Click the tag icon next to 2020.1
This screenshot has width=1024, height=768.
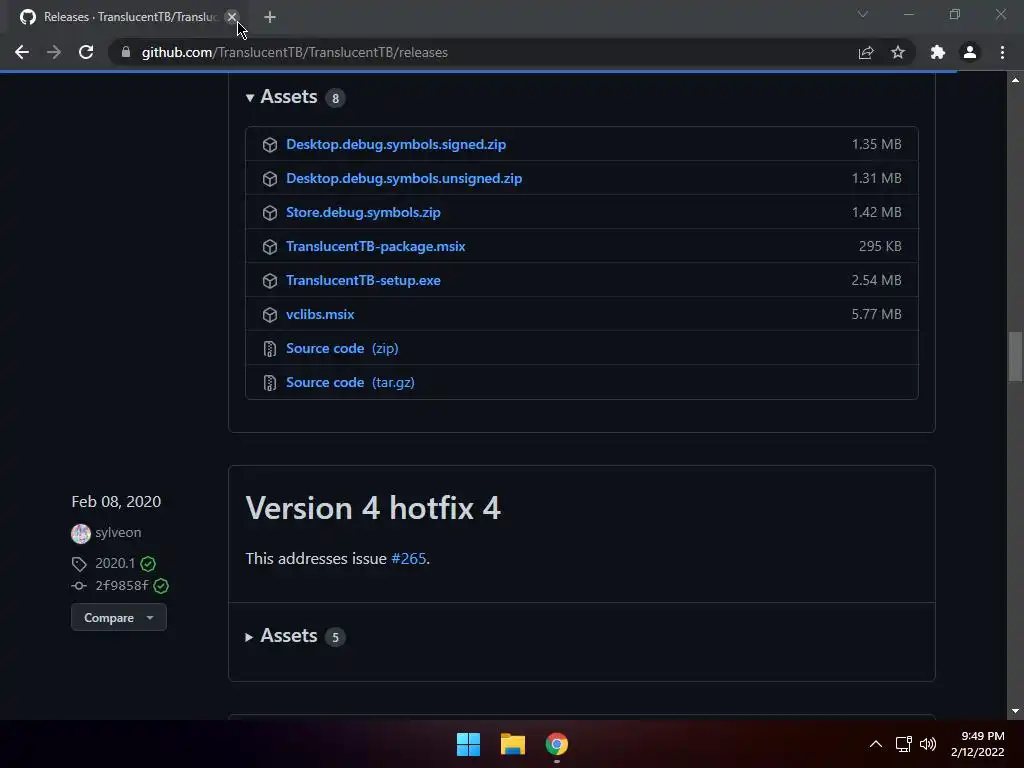tap(79, 564)
